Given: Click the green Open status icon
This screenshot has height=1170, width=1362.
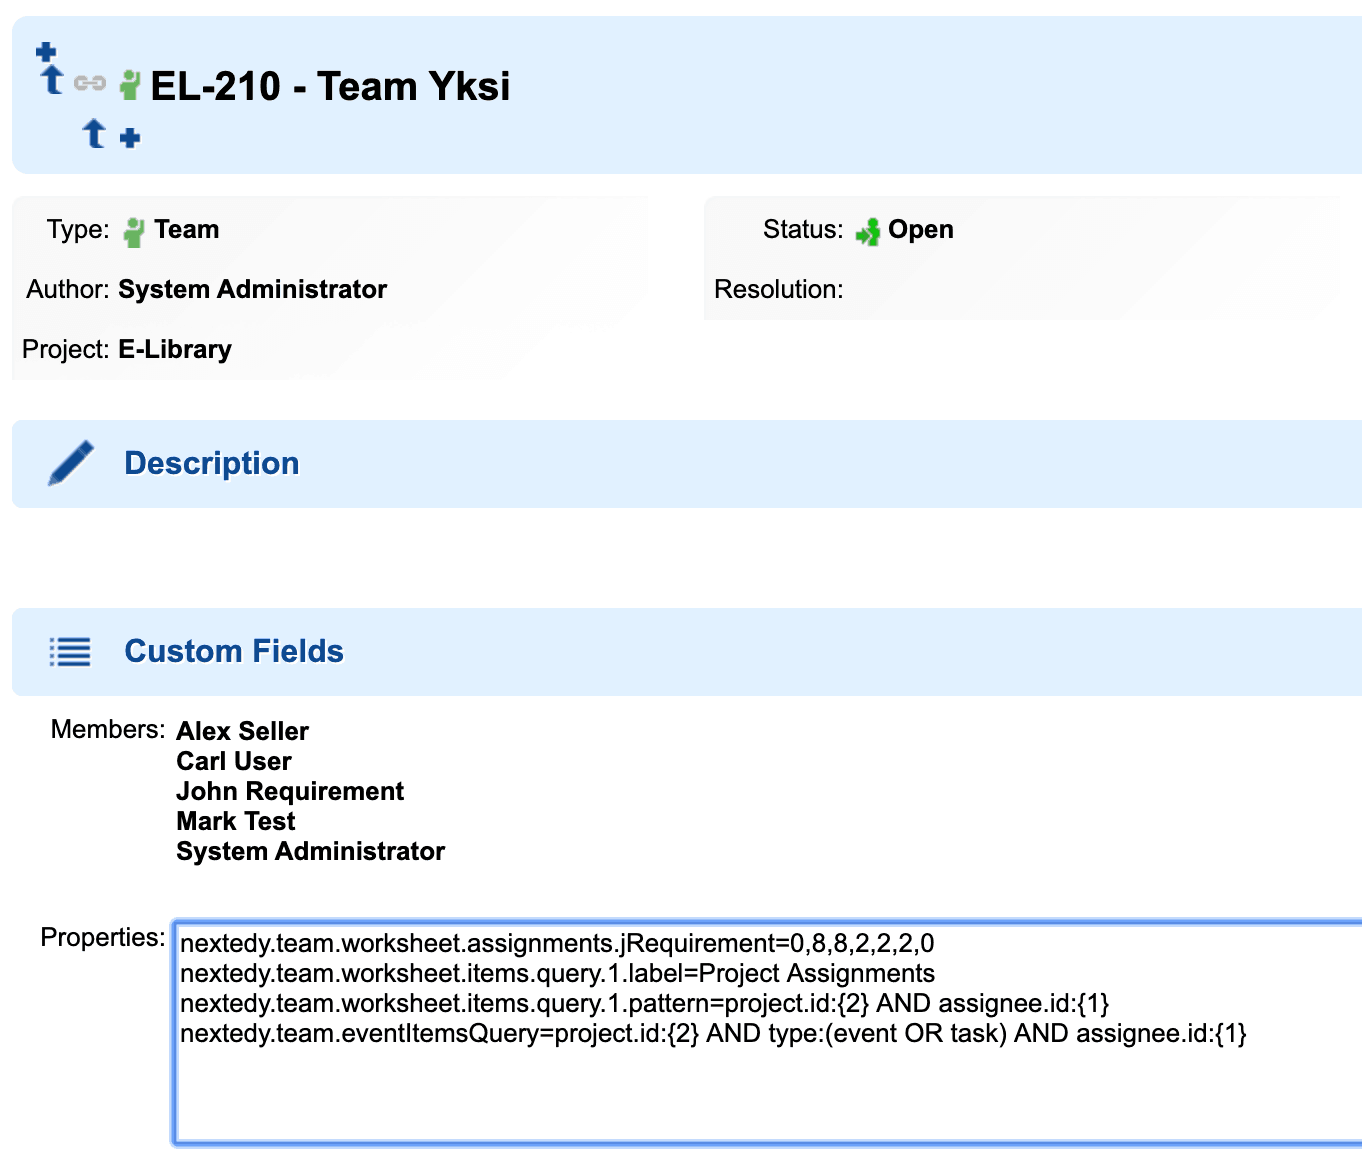Looking at the screenshot, I should 868,232.
